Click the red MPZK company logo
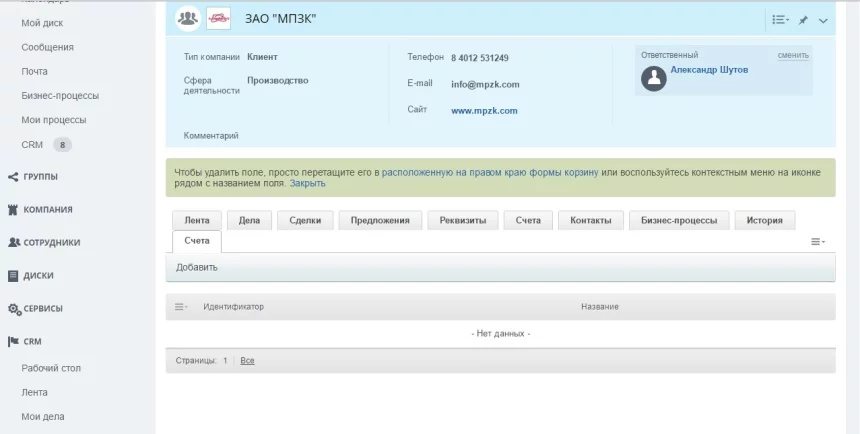The image size is (860, 434). click(x=217, y=19)
